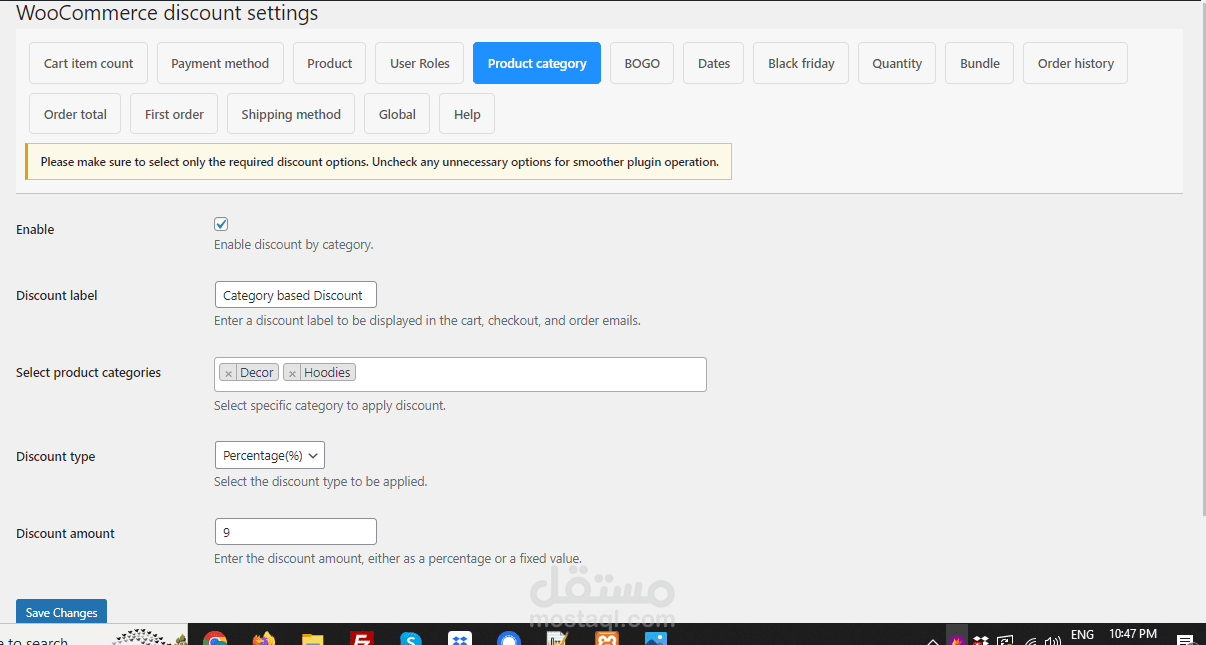1206x645 pixels.
Task: Switch to the Bundle tab
Action: pyautogui.click(x=980, y=63)
